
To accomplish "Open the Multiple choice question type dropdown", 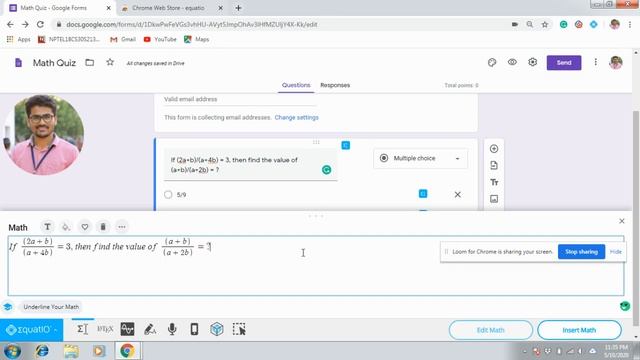I will pos(420,158).
